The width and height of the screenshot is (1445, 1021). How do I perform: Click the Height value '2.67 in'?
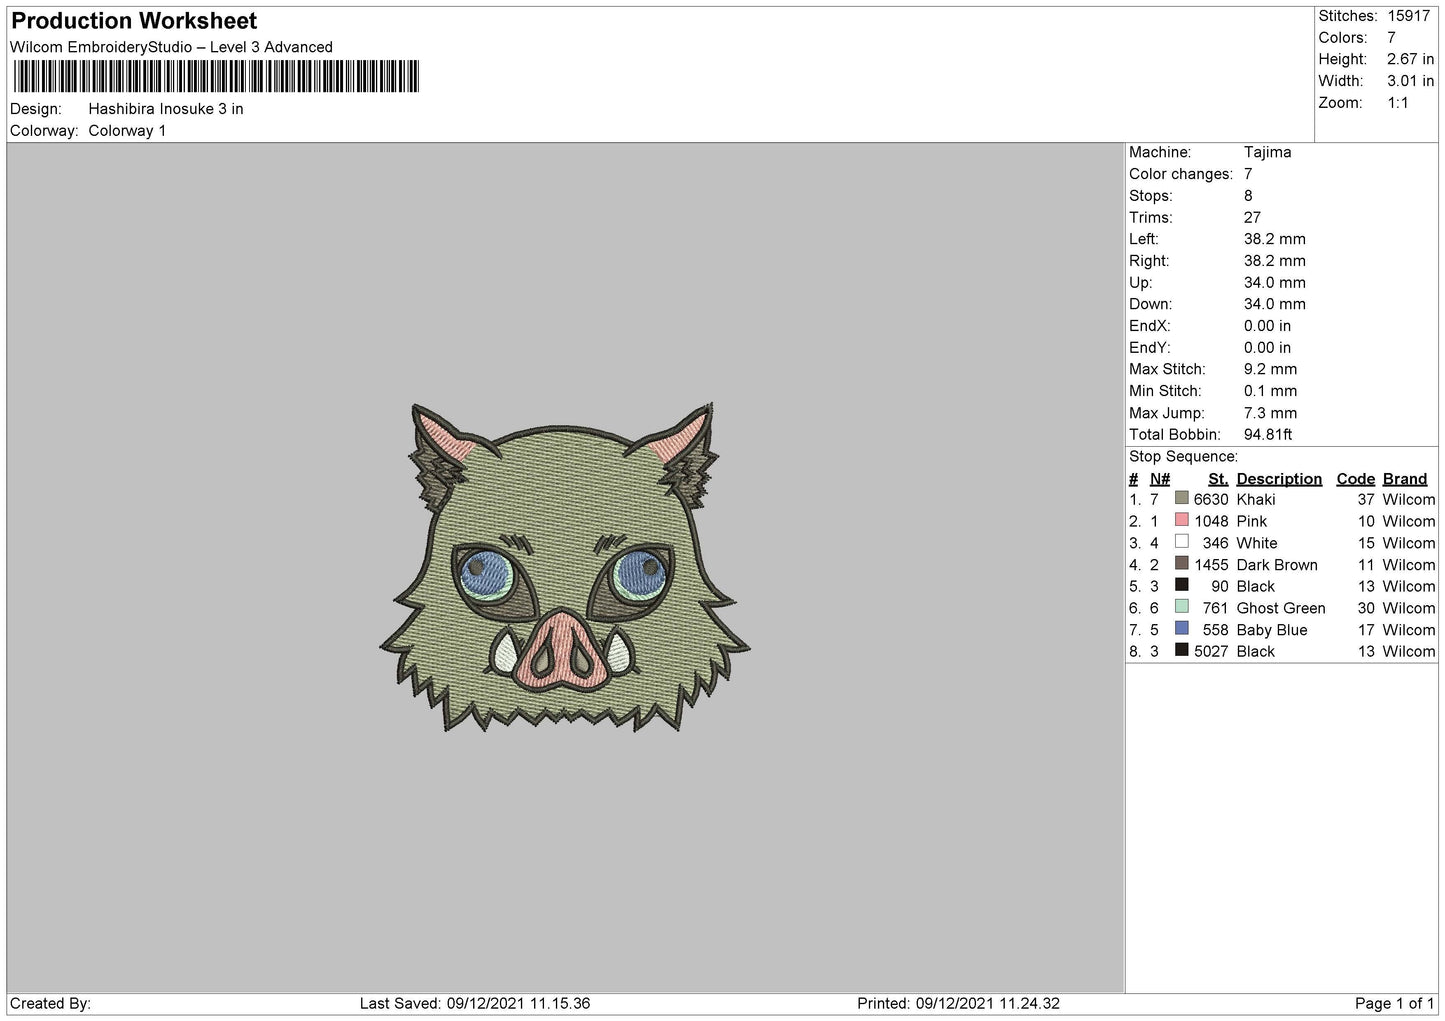[1410, 59]
